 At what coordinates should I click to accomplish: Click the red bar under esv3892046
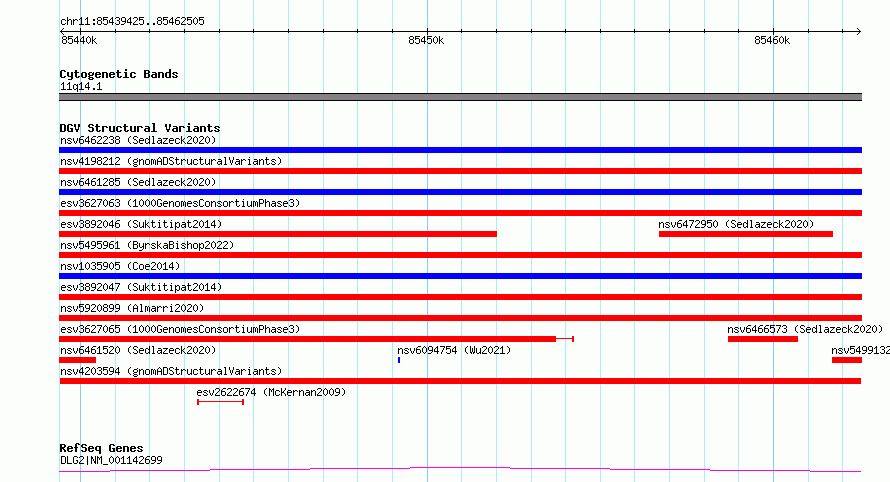click(278, 234)
